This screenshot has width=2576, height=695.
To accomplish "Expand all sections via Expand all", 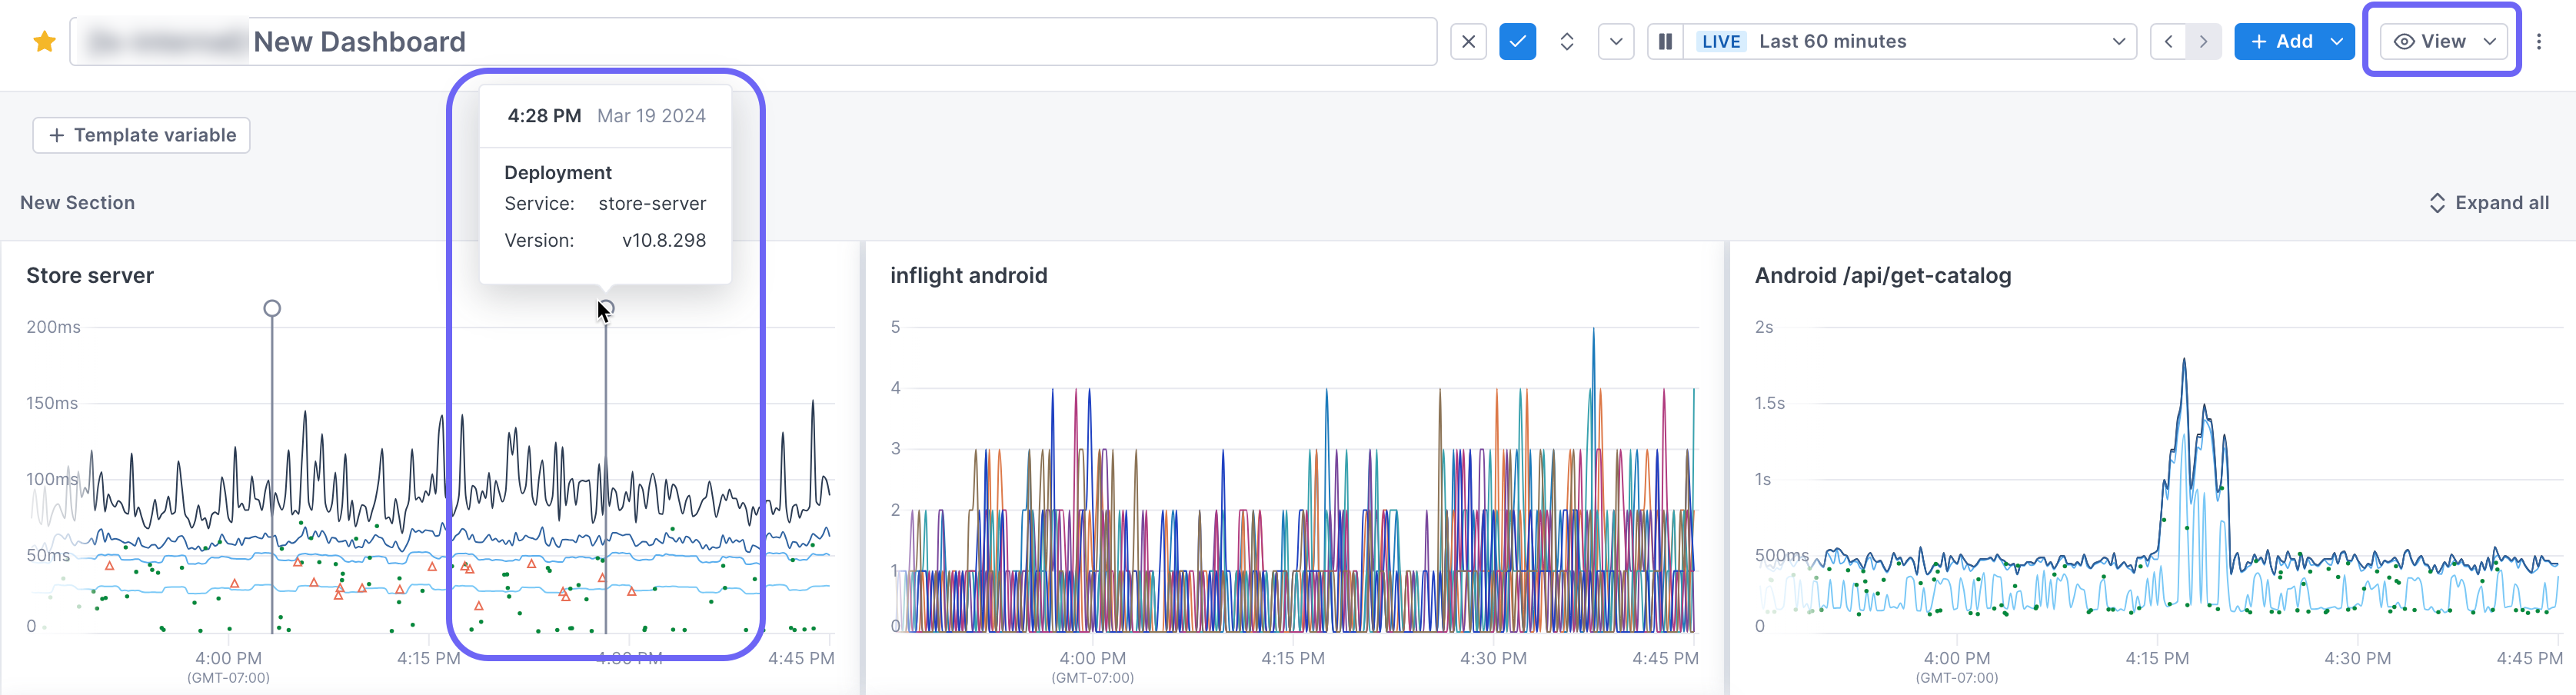I will (x=2488, y=202).
